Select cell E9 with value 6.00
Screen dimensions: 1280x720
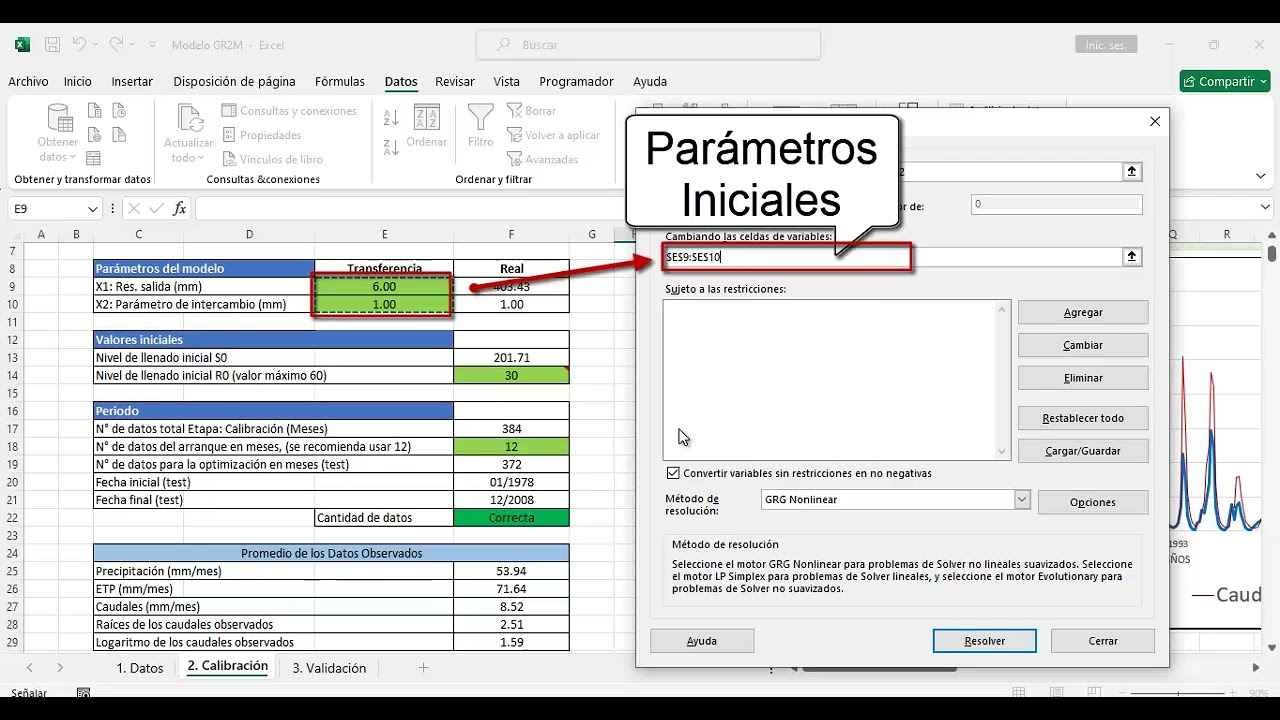(x=384, y=287)
